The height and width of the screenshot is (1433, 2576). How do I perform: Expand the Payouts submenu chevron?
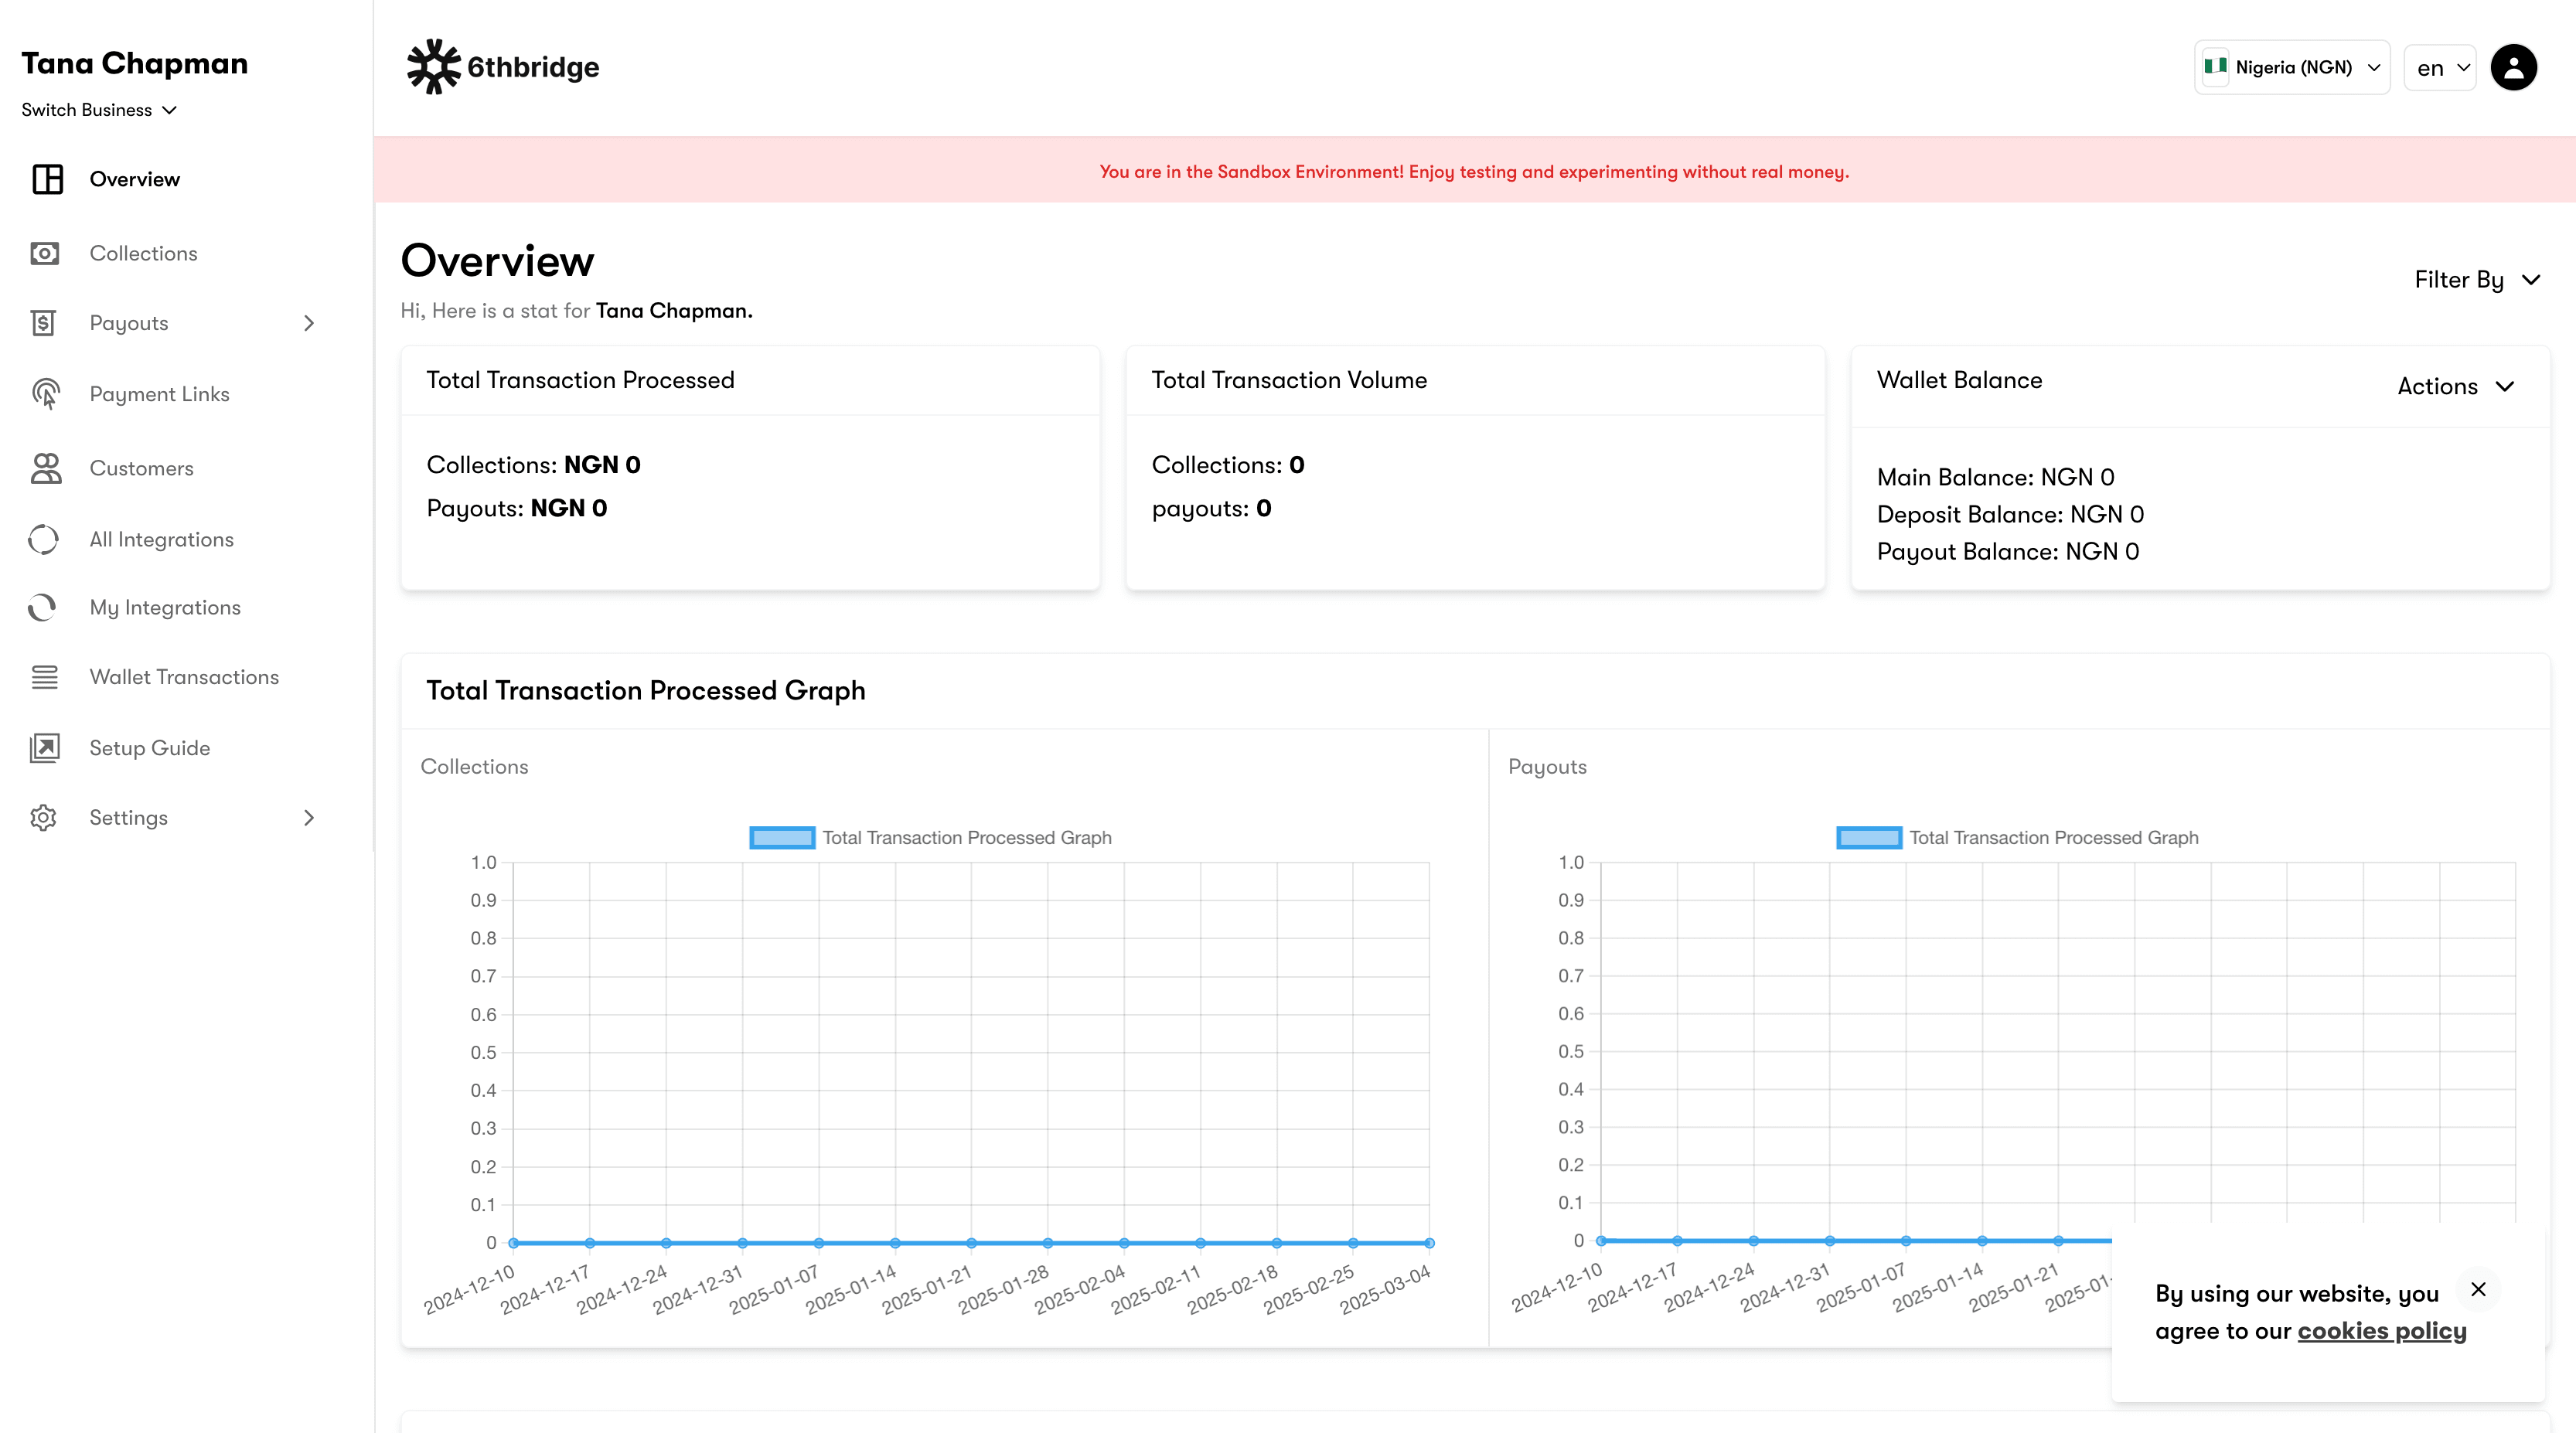308,322
